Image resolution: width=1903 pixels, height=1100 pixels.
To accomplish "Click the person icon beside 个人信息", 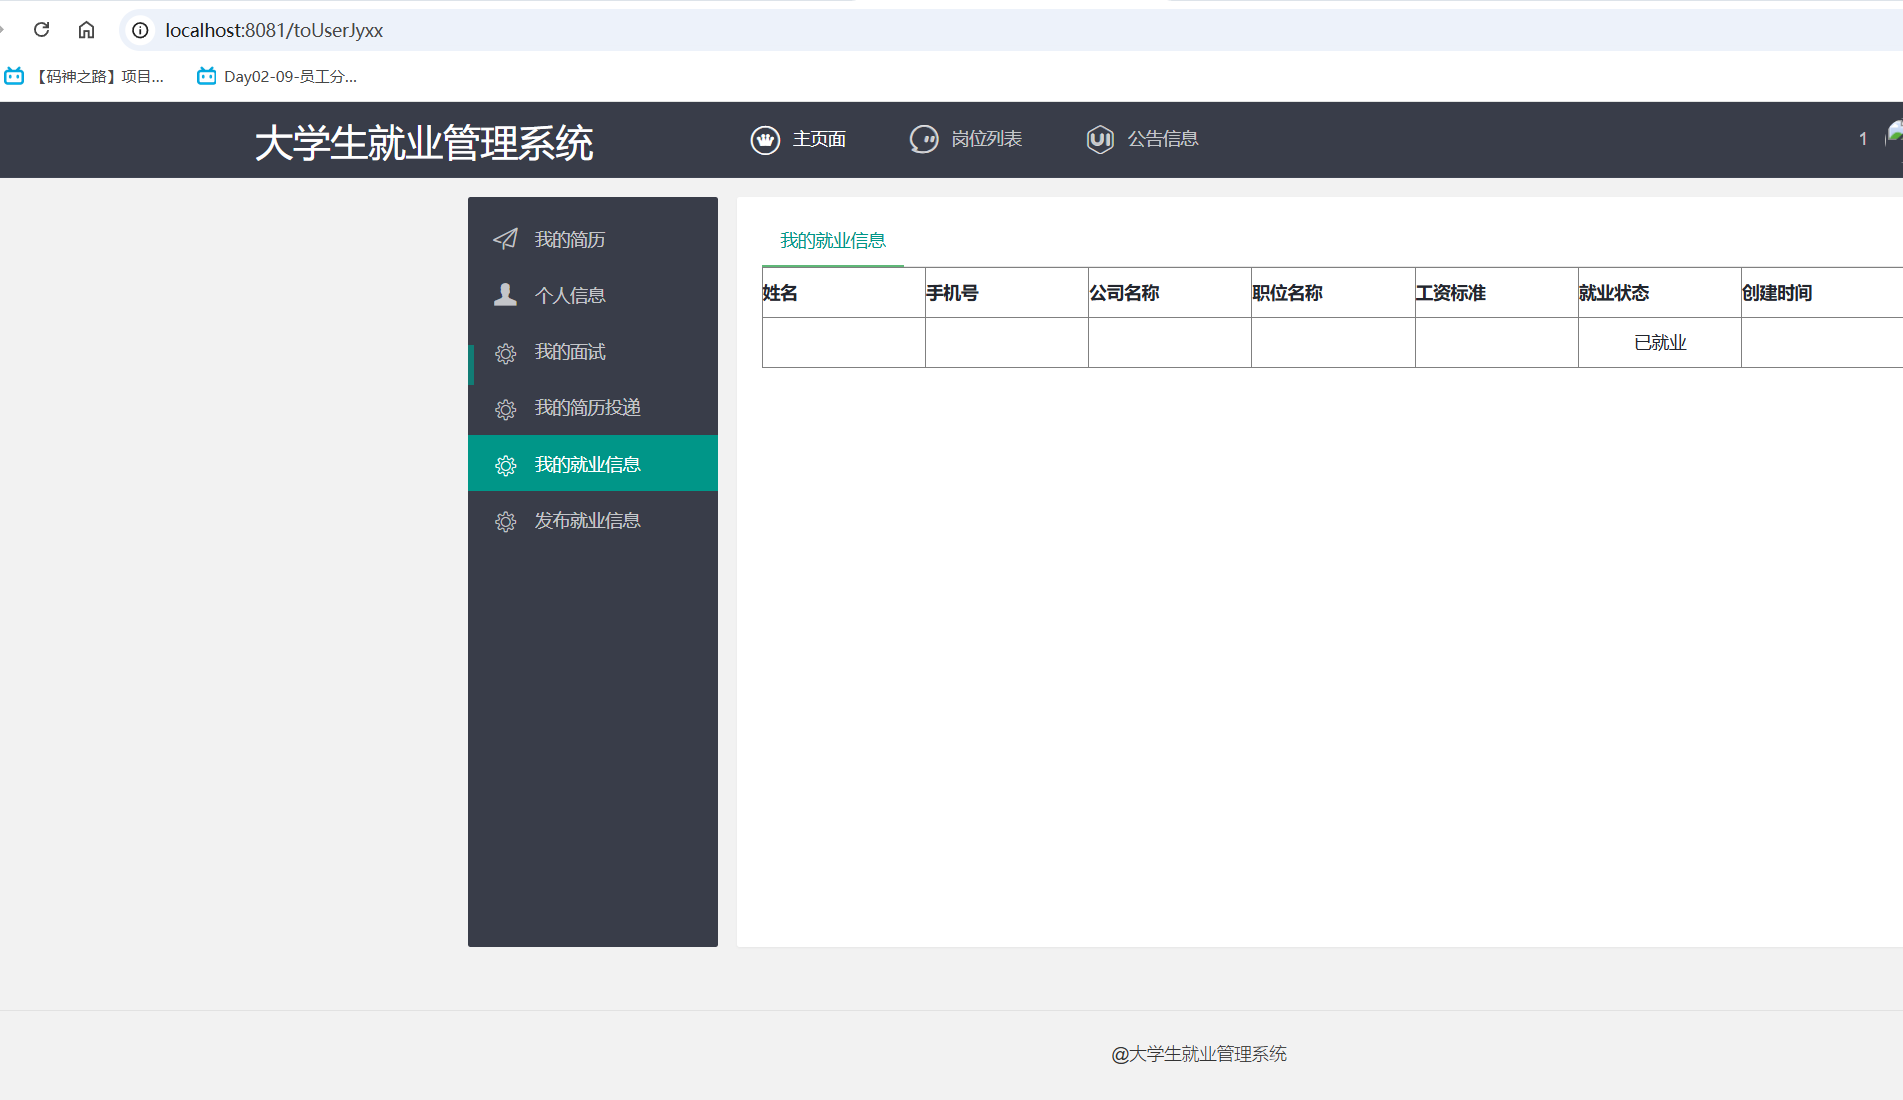I will point(505,295).
